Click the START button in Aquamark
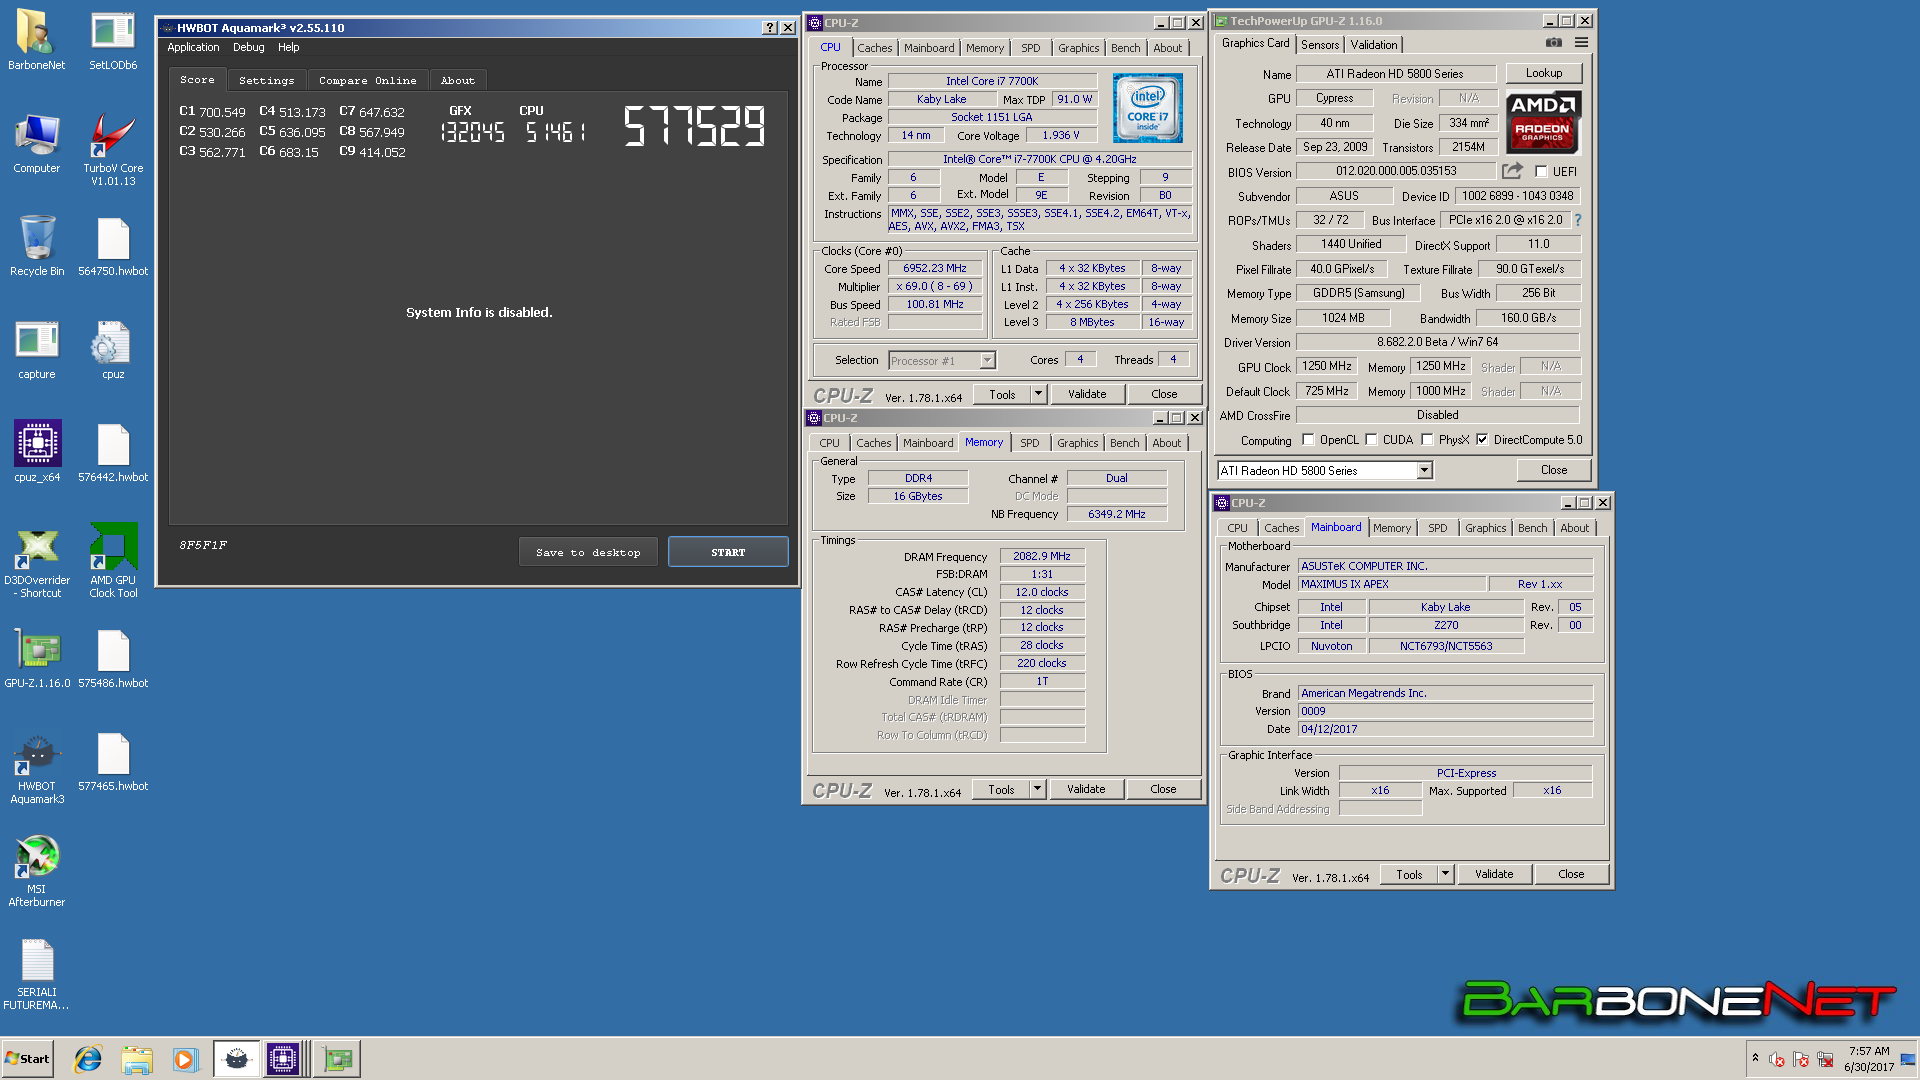Image resolution: width=1920 pixels, height=1080 pixels. (728, 552)
